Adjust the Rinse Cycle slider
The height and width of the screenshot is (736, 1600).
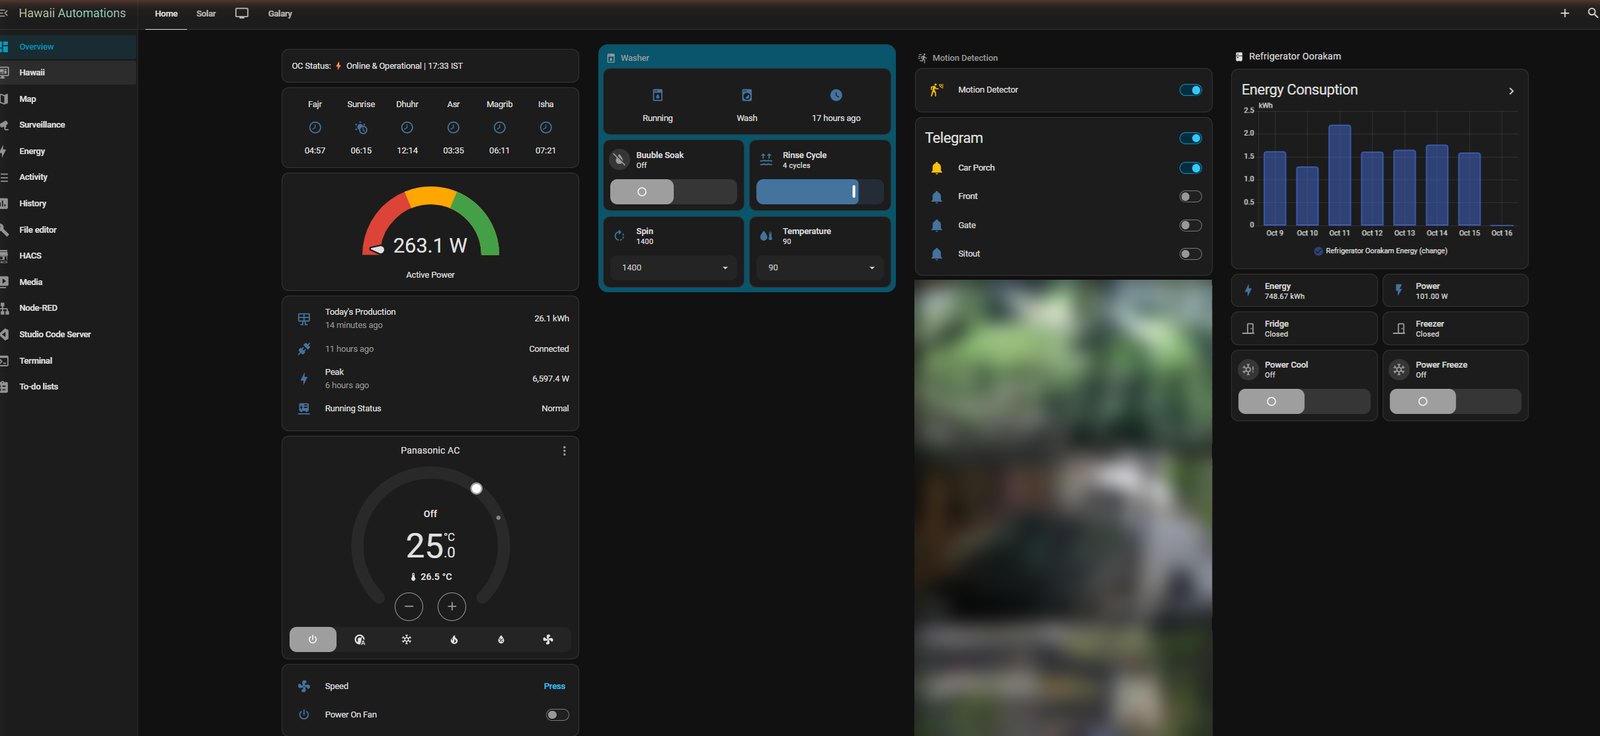tap(820, 192)
